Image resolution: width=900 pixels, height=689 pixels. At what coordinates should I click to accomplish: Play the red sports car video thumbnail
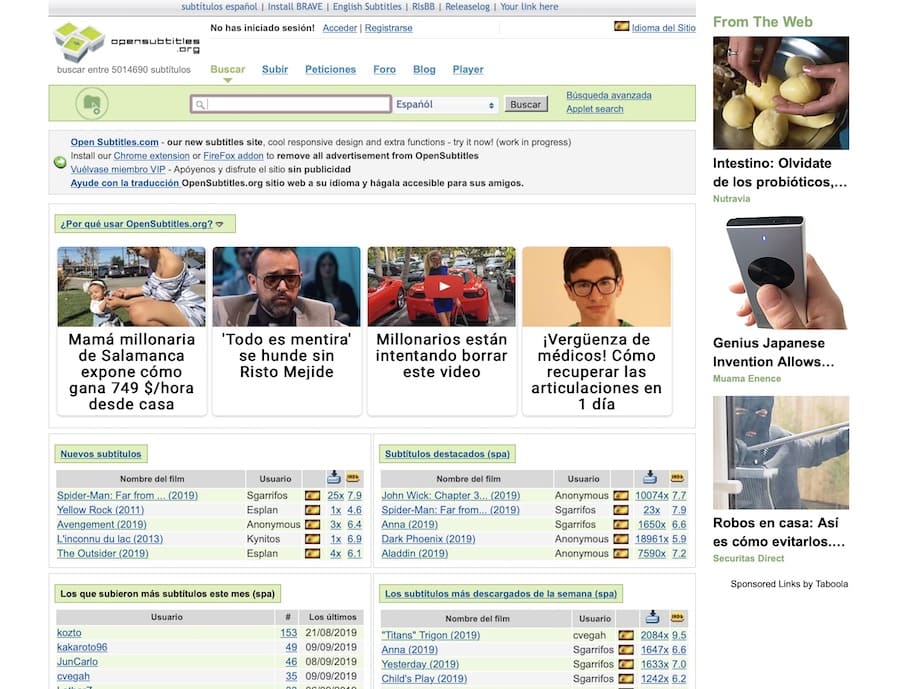pos(441,286)
